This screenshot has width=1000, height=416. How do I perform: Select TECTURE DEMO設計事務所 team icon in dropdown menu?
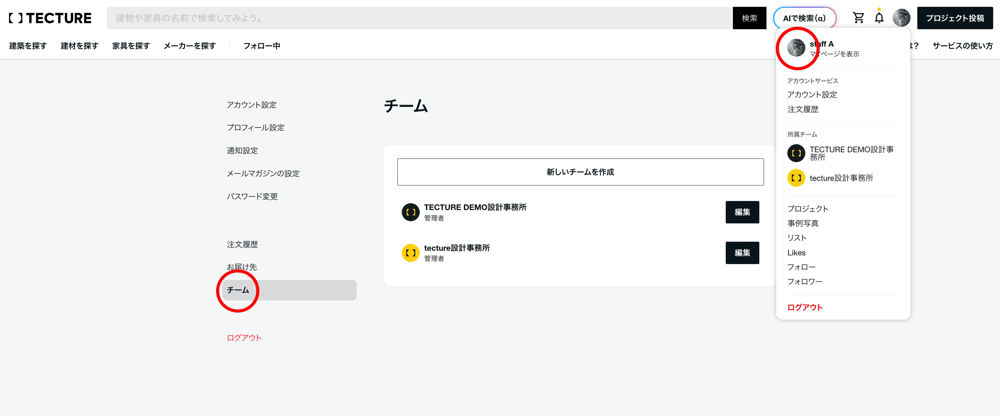click(x=796, y=153)
